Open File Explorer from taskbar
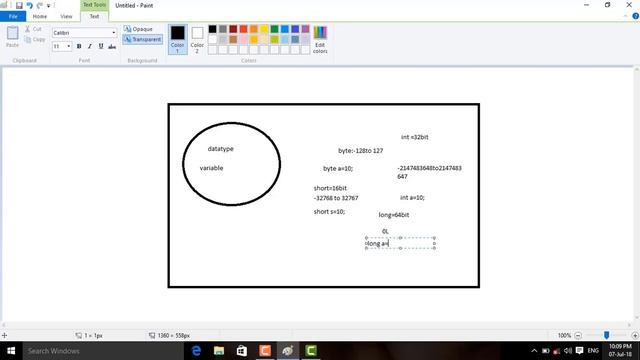Screen dimensions: 640x360 (x=219, y=351)
